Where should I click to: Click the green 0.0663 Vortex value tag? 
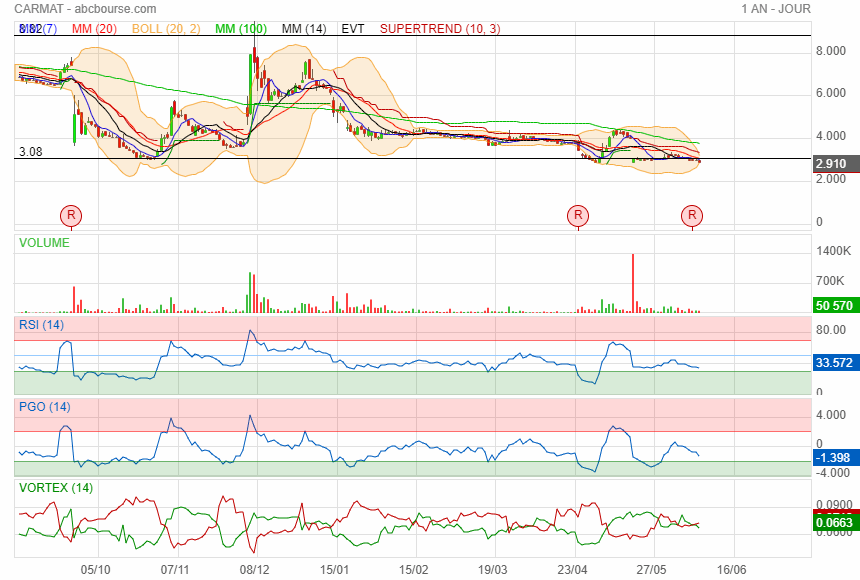coord(833,522)
